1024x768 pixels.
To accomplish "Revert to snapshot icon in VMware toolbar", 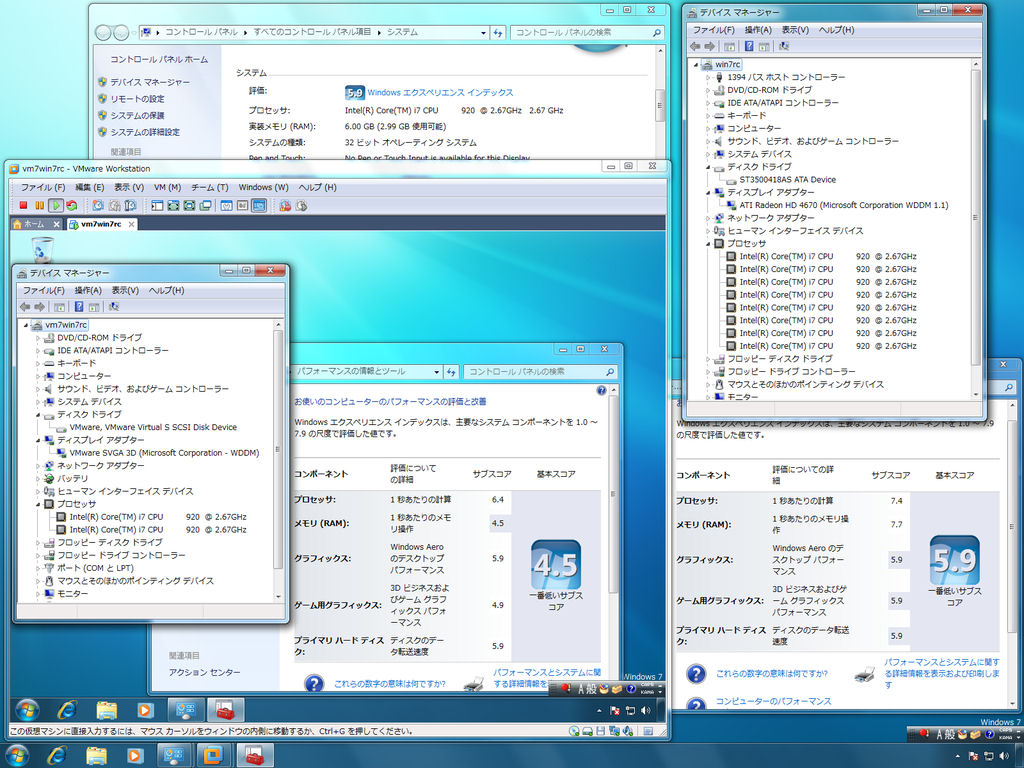I will [114, 205].
